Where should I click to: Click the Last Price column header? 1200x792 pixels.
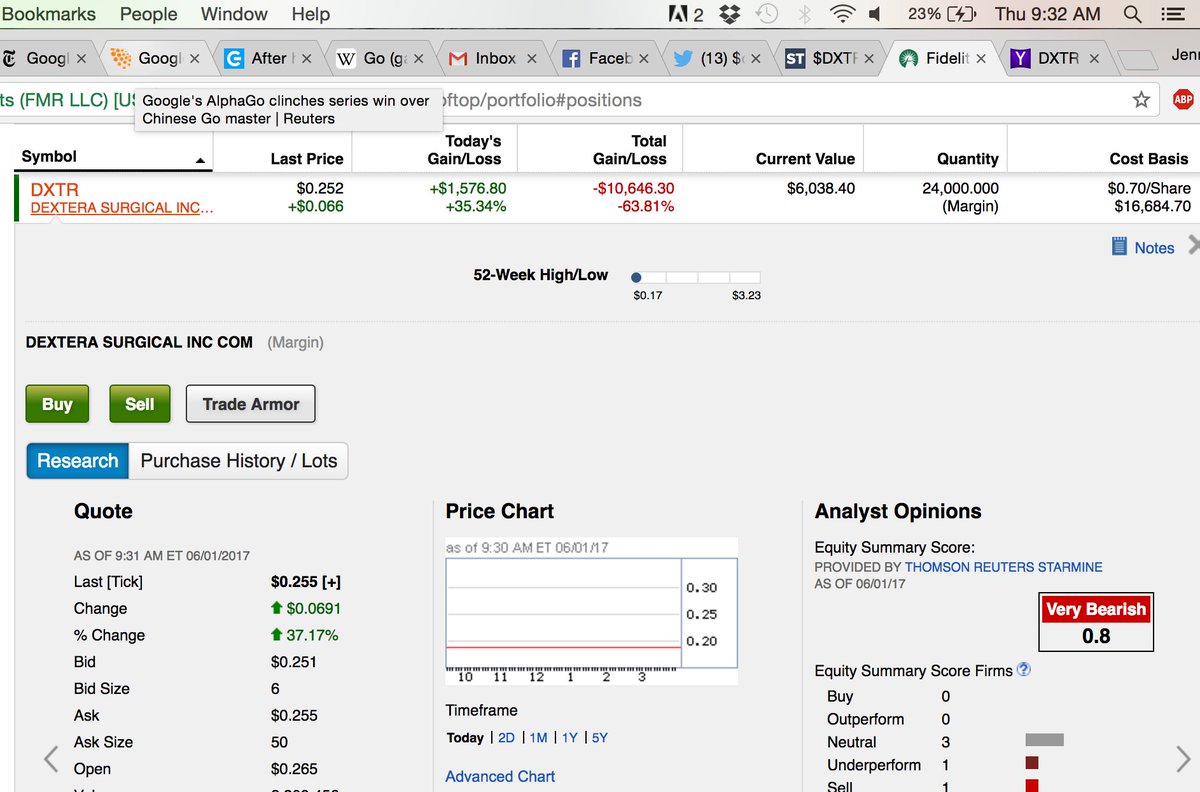(x=307, y=159)
